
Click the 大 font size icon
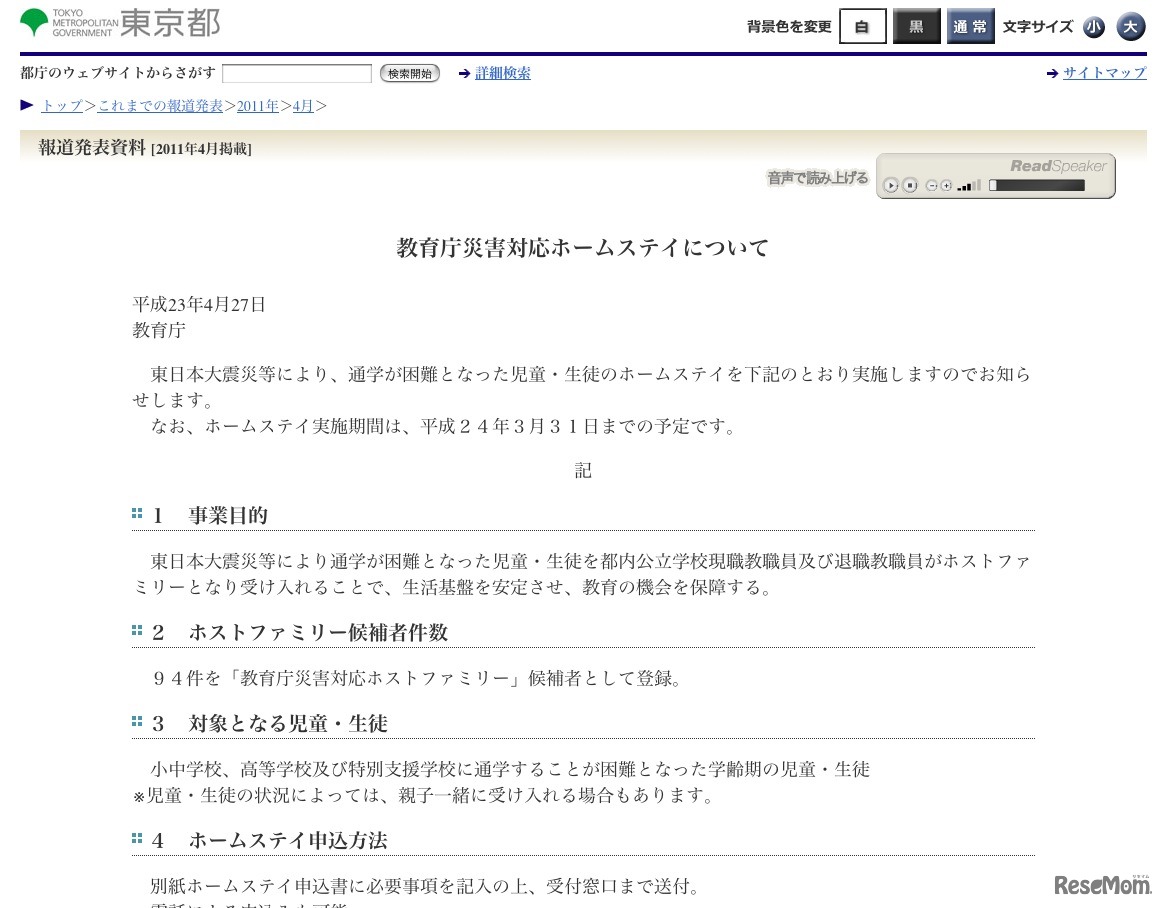click(1131, 27)
